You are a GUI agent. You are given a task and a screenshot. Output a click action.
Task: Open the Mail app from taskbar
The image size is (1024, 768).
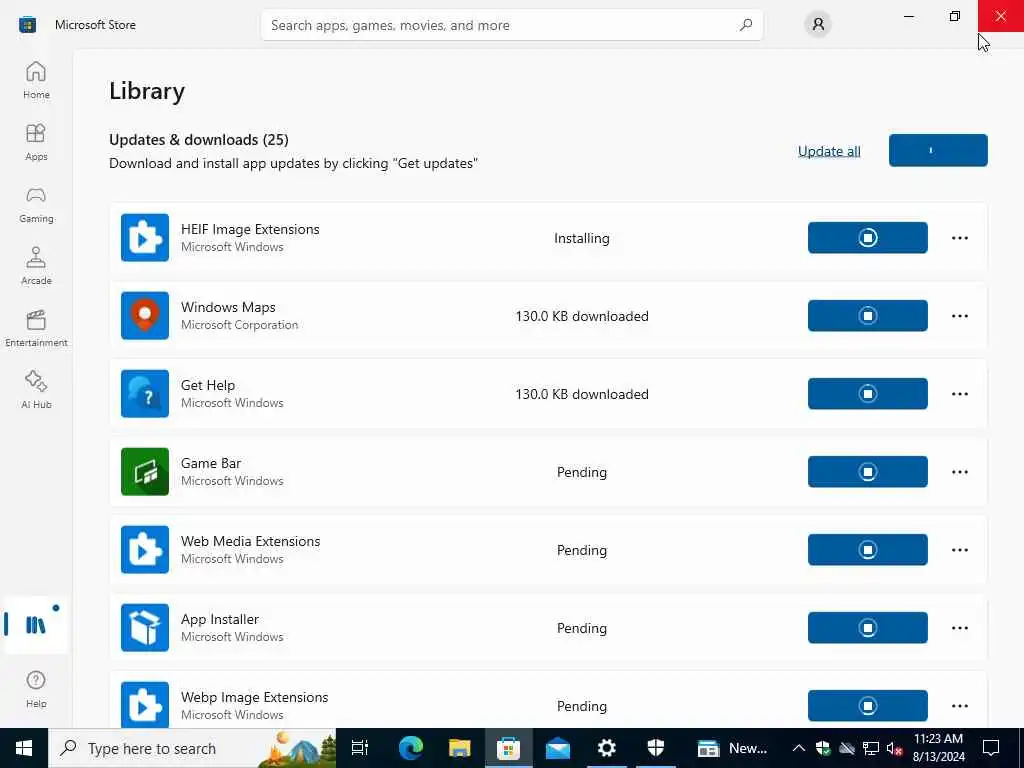click(558, 748)
